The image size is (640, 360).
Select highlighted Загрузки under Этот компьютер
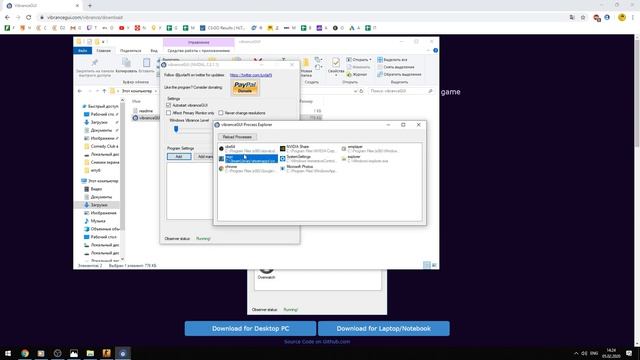pos(96,205)
